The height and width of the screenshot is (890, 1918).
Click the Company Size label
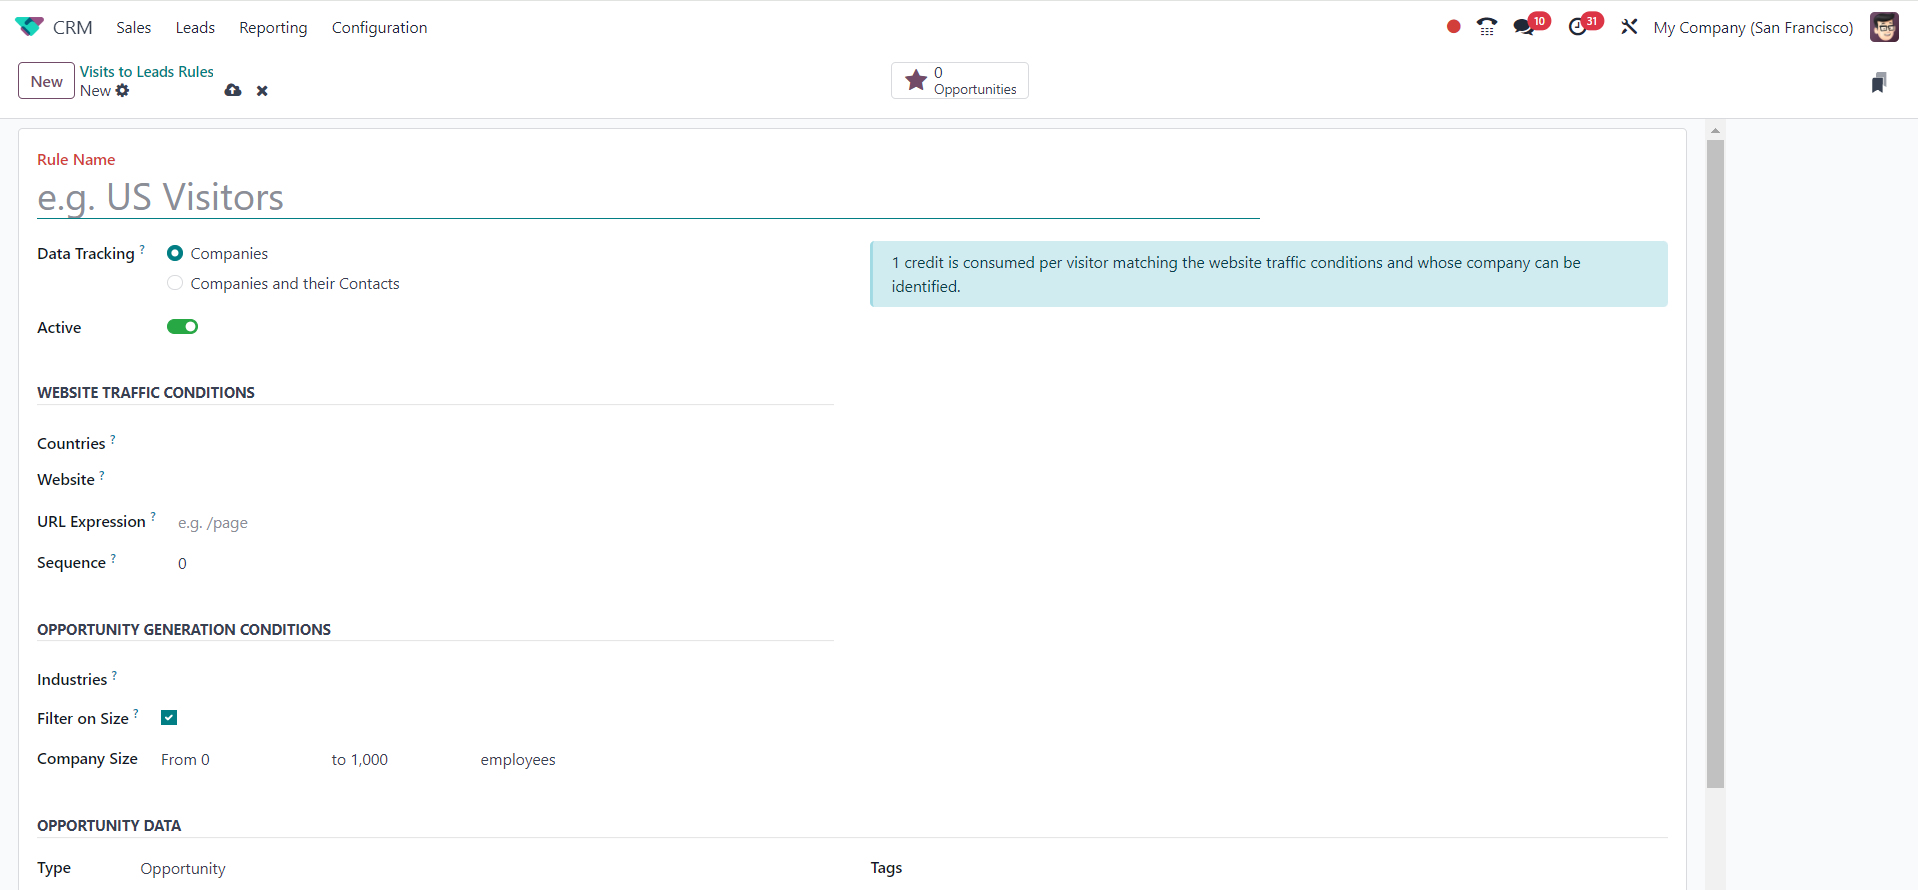87,759
